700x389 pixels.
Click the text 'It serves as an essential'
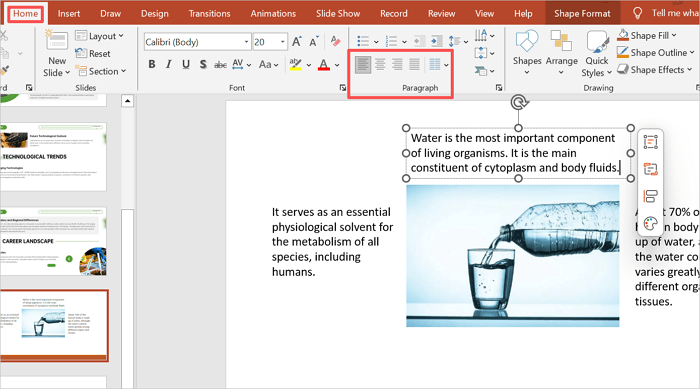[x=331, y=212]
